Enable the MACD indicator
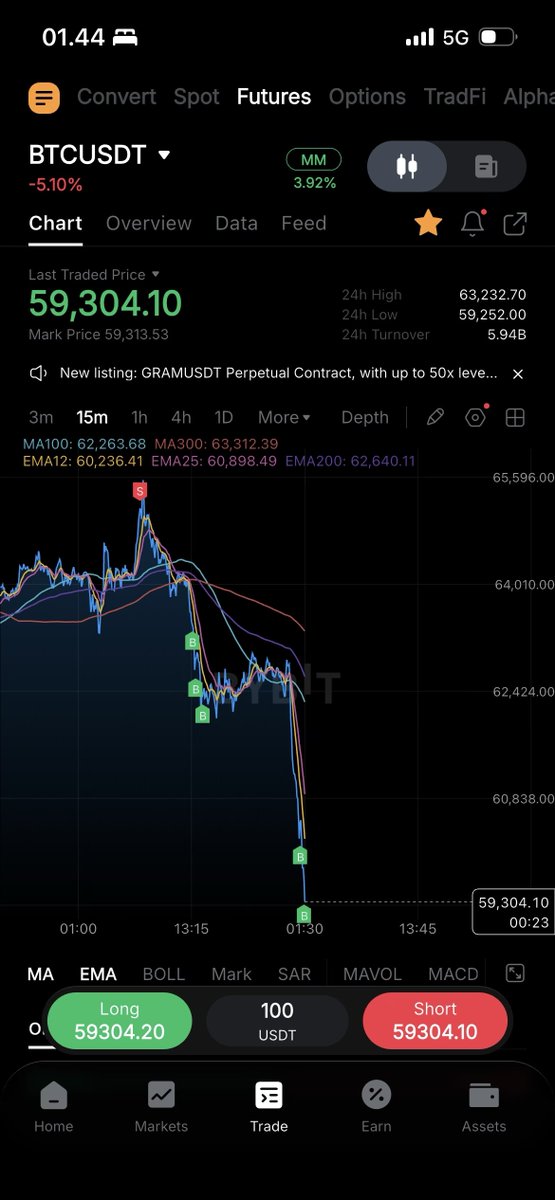 coord(453,974)
